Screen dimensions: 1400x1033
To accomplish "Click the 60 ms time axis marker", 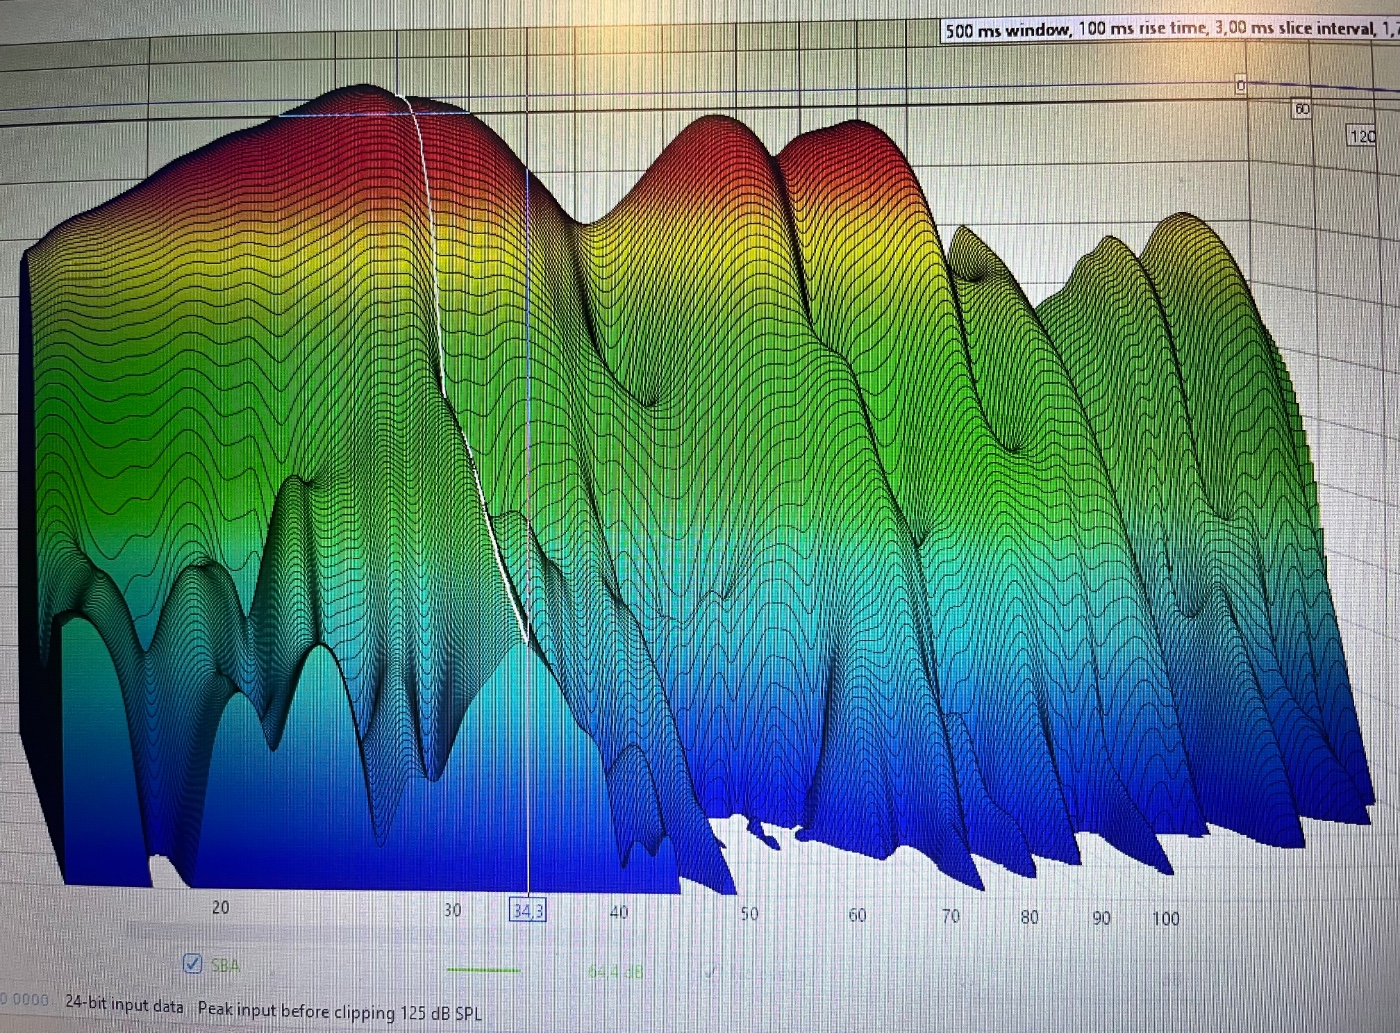I will pyautogui.click(x=1301, y=109).
